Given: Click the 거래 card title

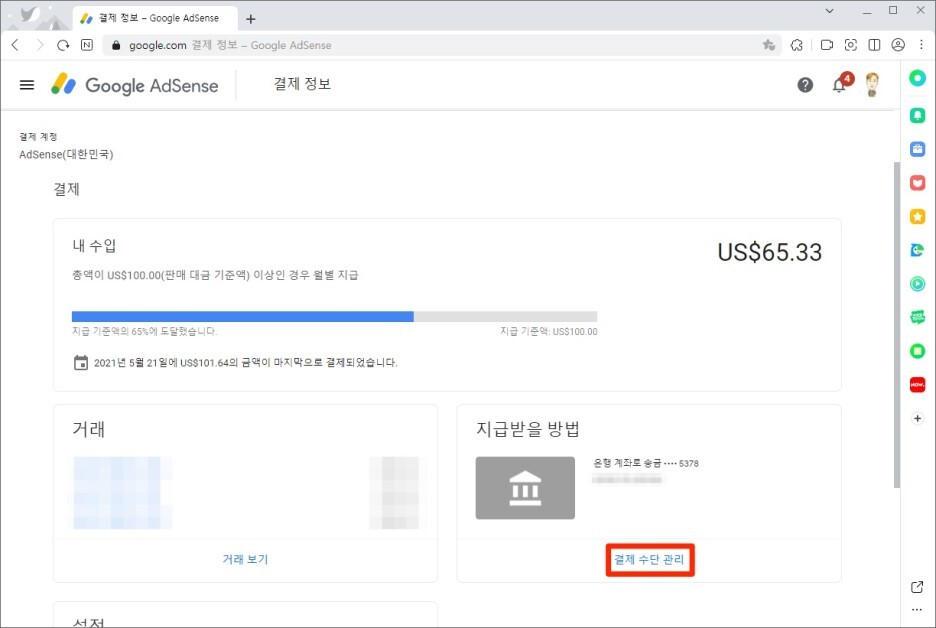Looking at the screenshot, I should click(x=88, y=429).
